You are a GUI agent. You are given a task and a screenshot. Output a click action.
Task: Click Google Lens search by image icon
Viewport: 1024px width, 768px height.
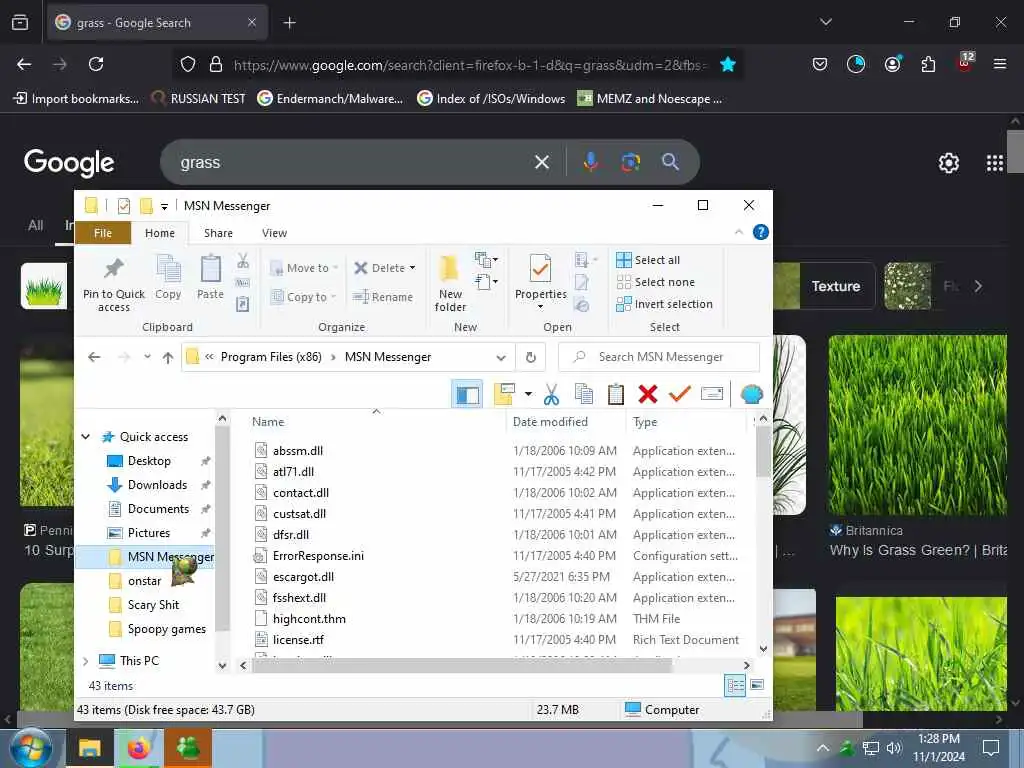point(630,162)
